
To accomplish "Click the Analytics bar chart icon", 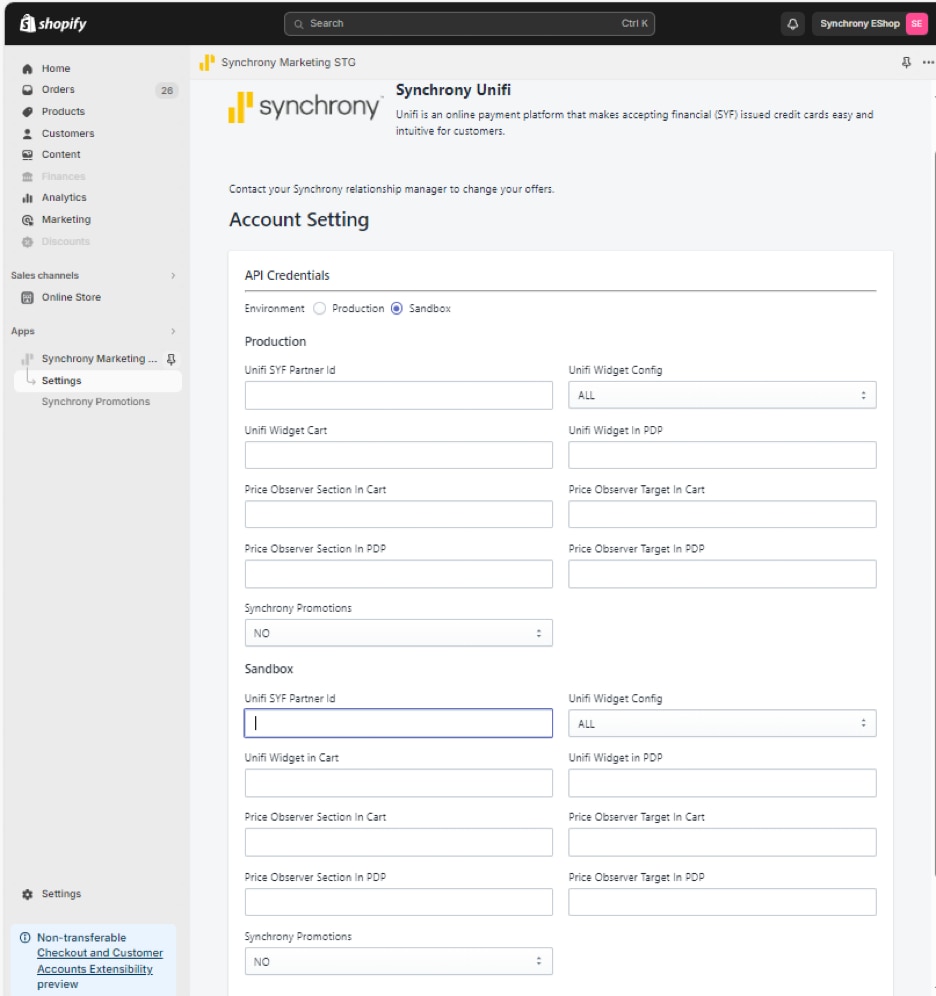I will point(27,198).
